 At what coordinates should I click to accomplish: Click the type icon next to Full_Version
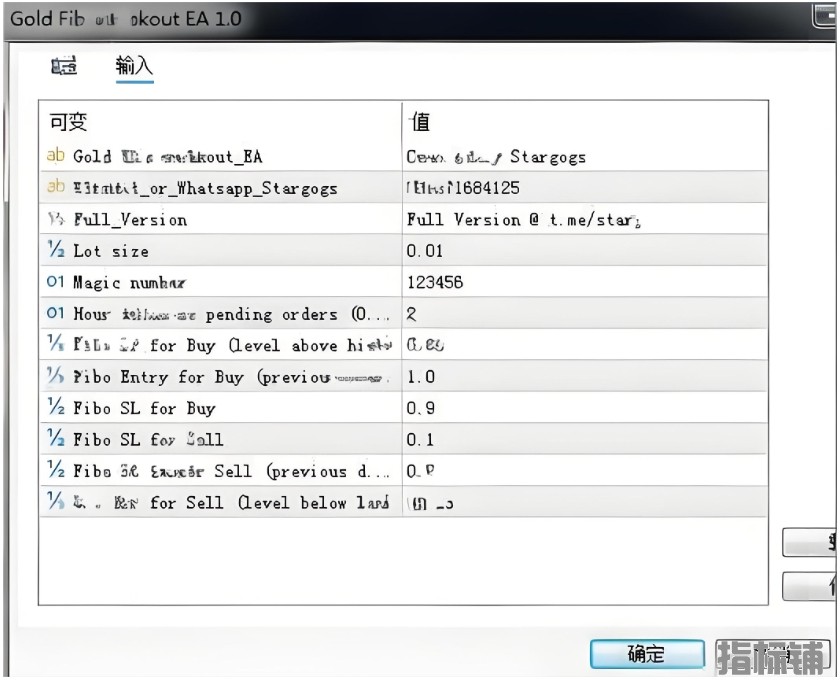[55, 219]
